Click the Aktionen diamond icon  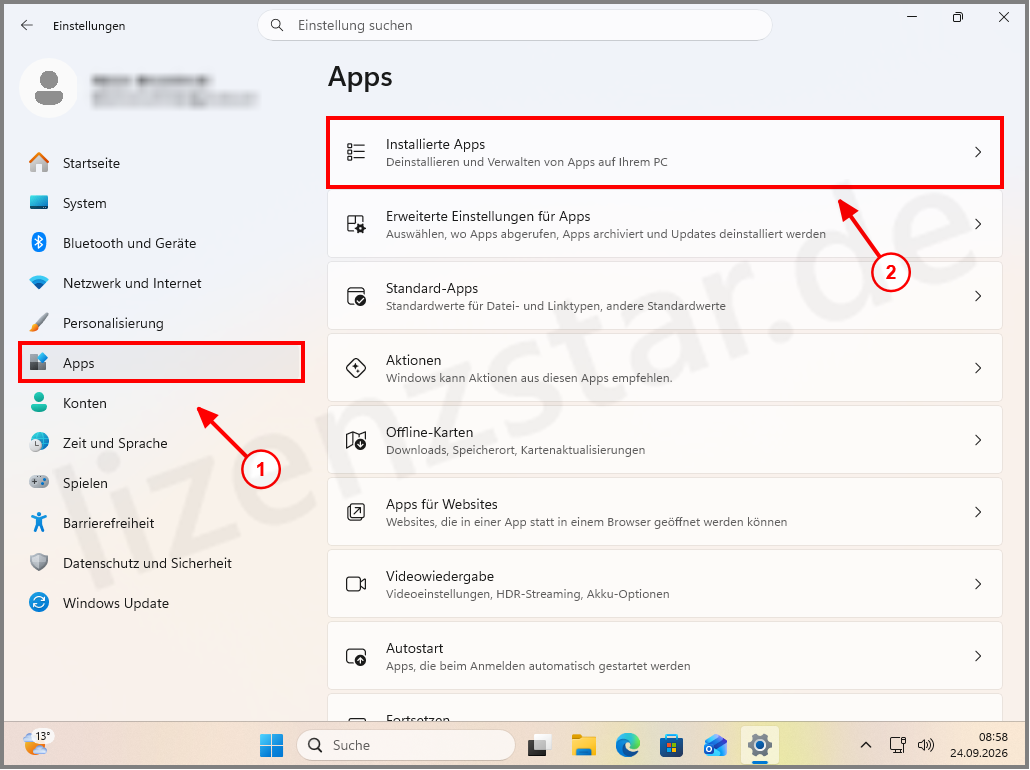pyautogui.click(x=356, y=368)
